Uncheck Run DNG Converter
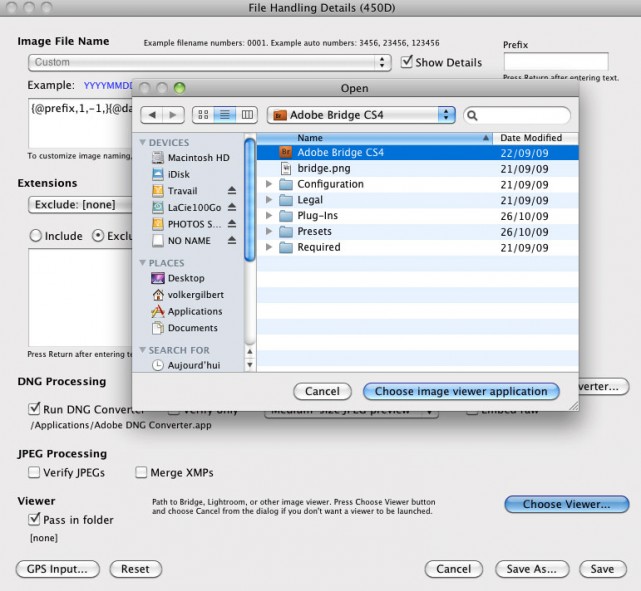This screenshot has width=641, height=591. point(34,409)
